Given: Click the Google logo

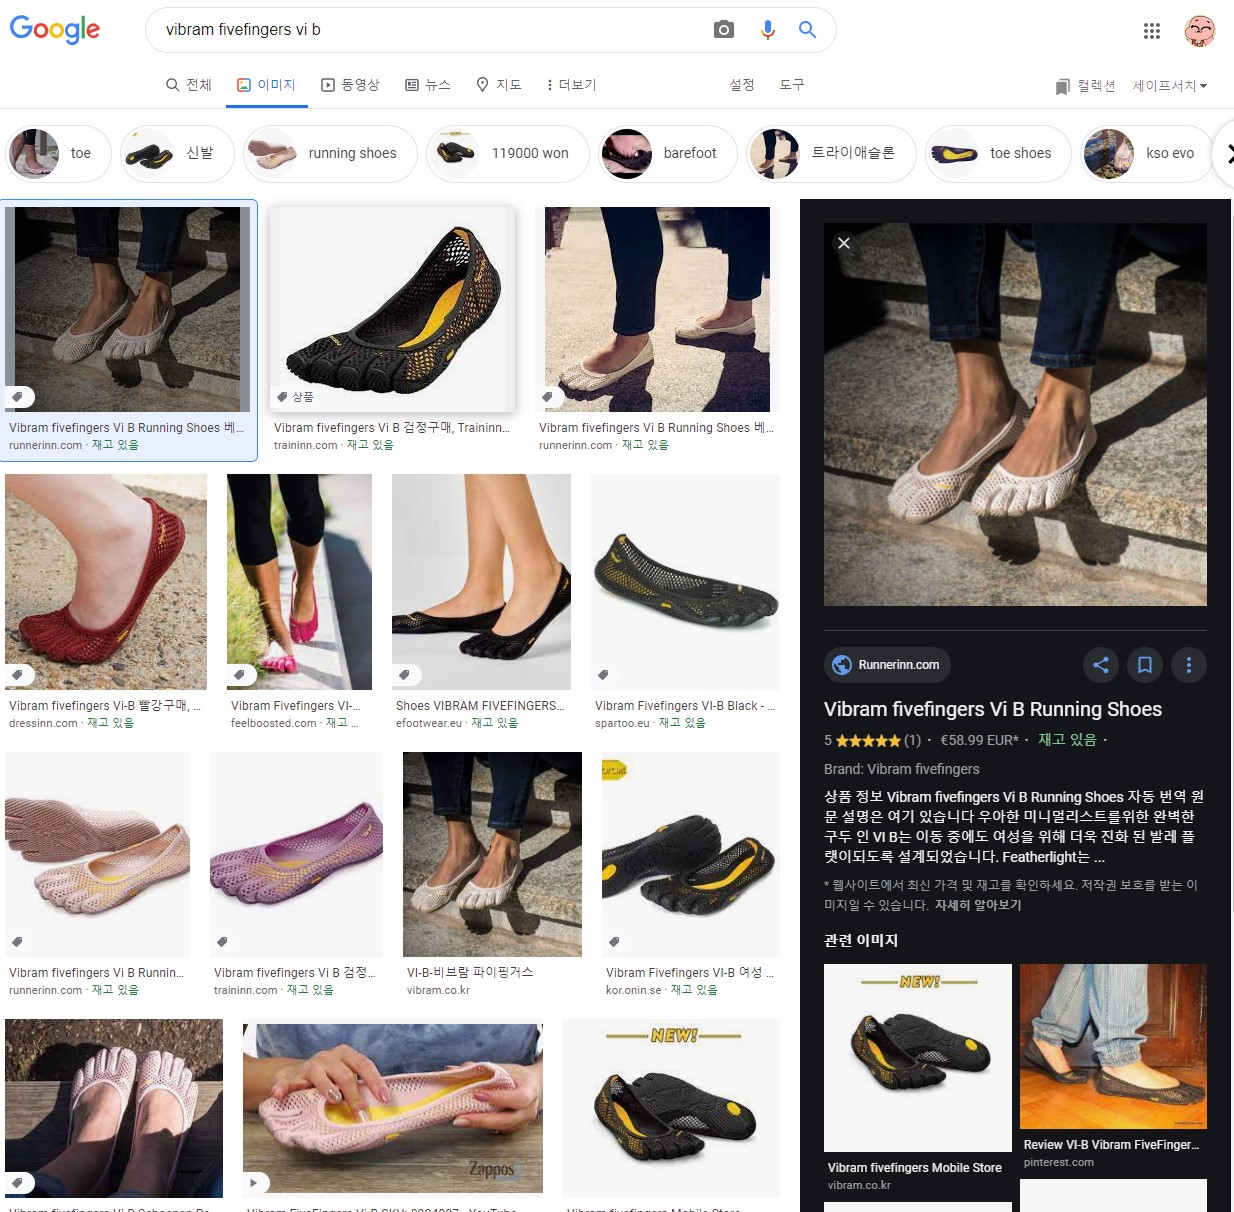Looking at the screenshot, I should tap(55, 29).
